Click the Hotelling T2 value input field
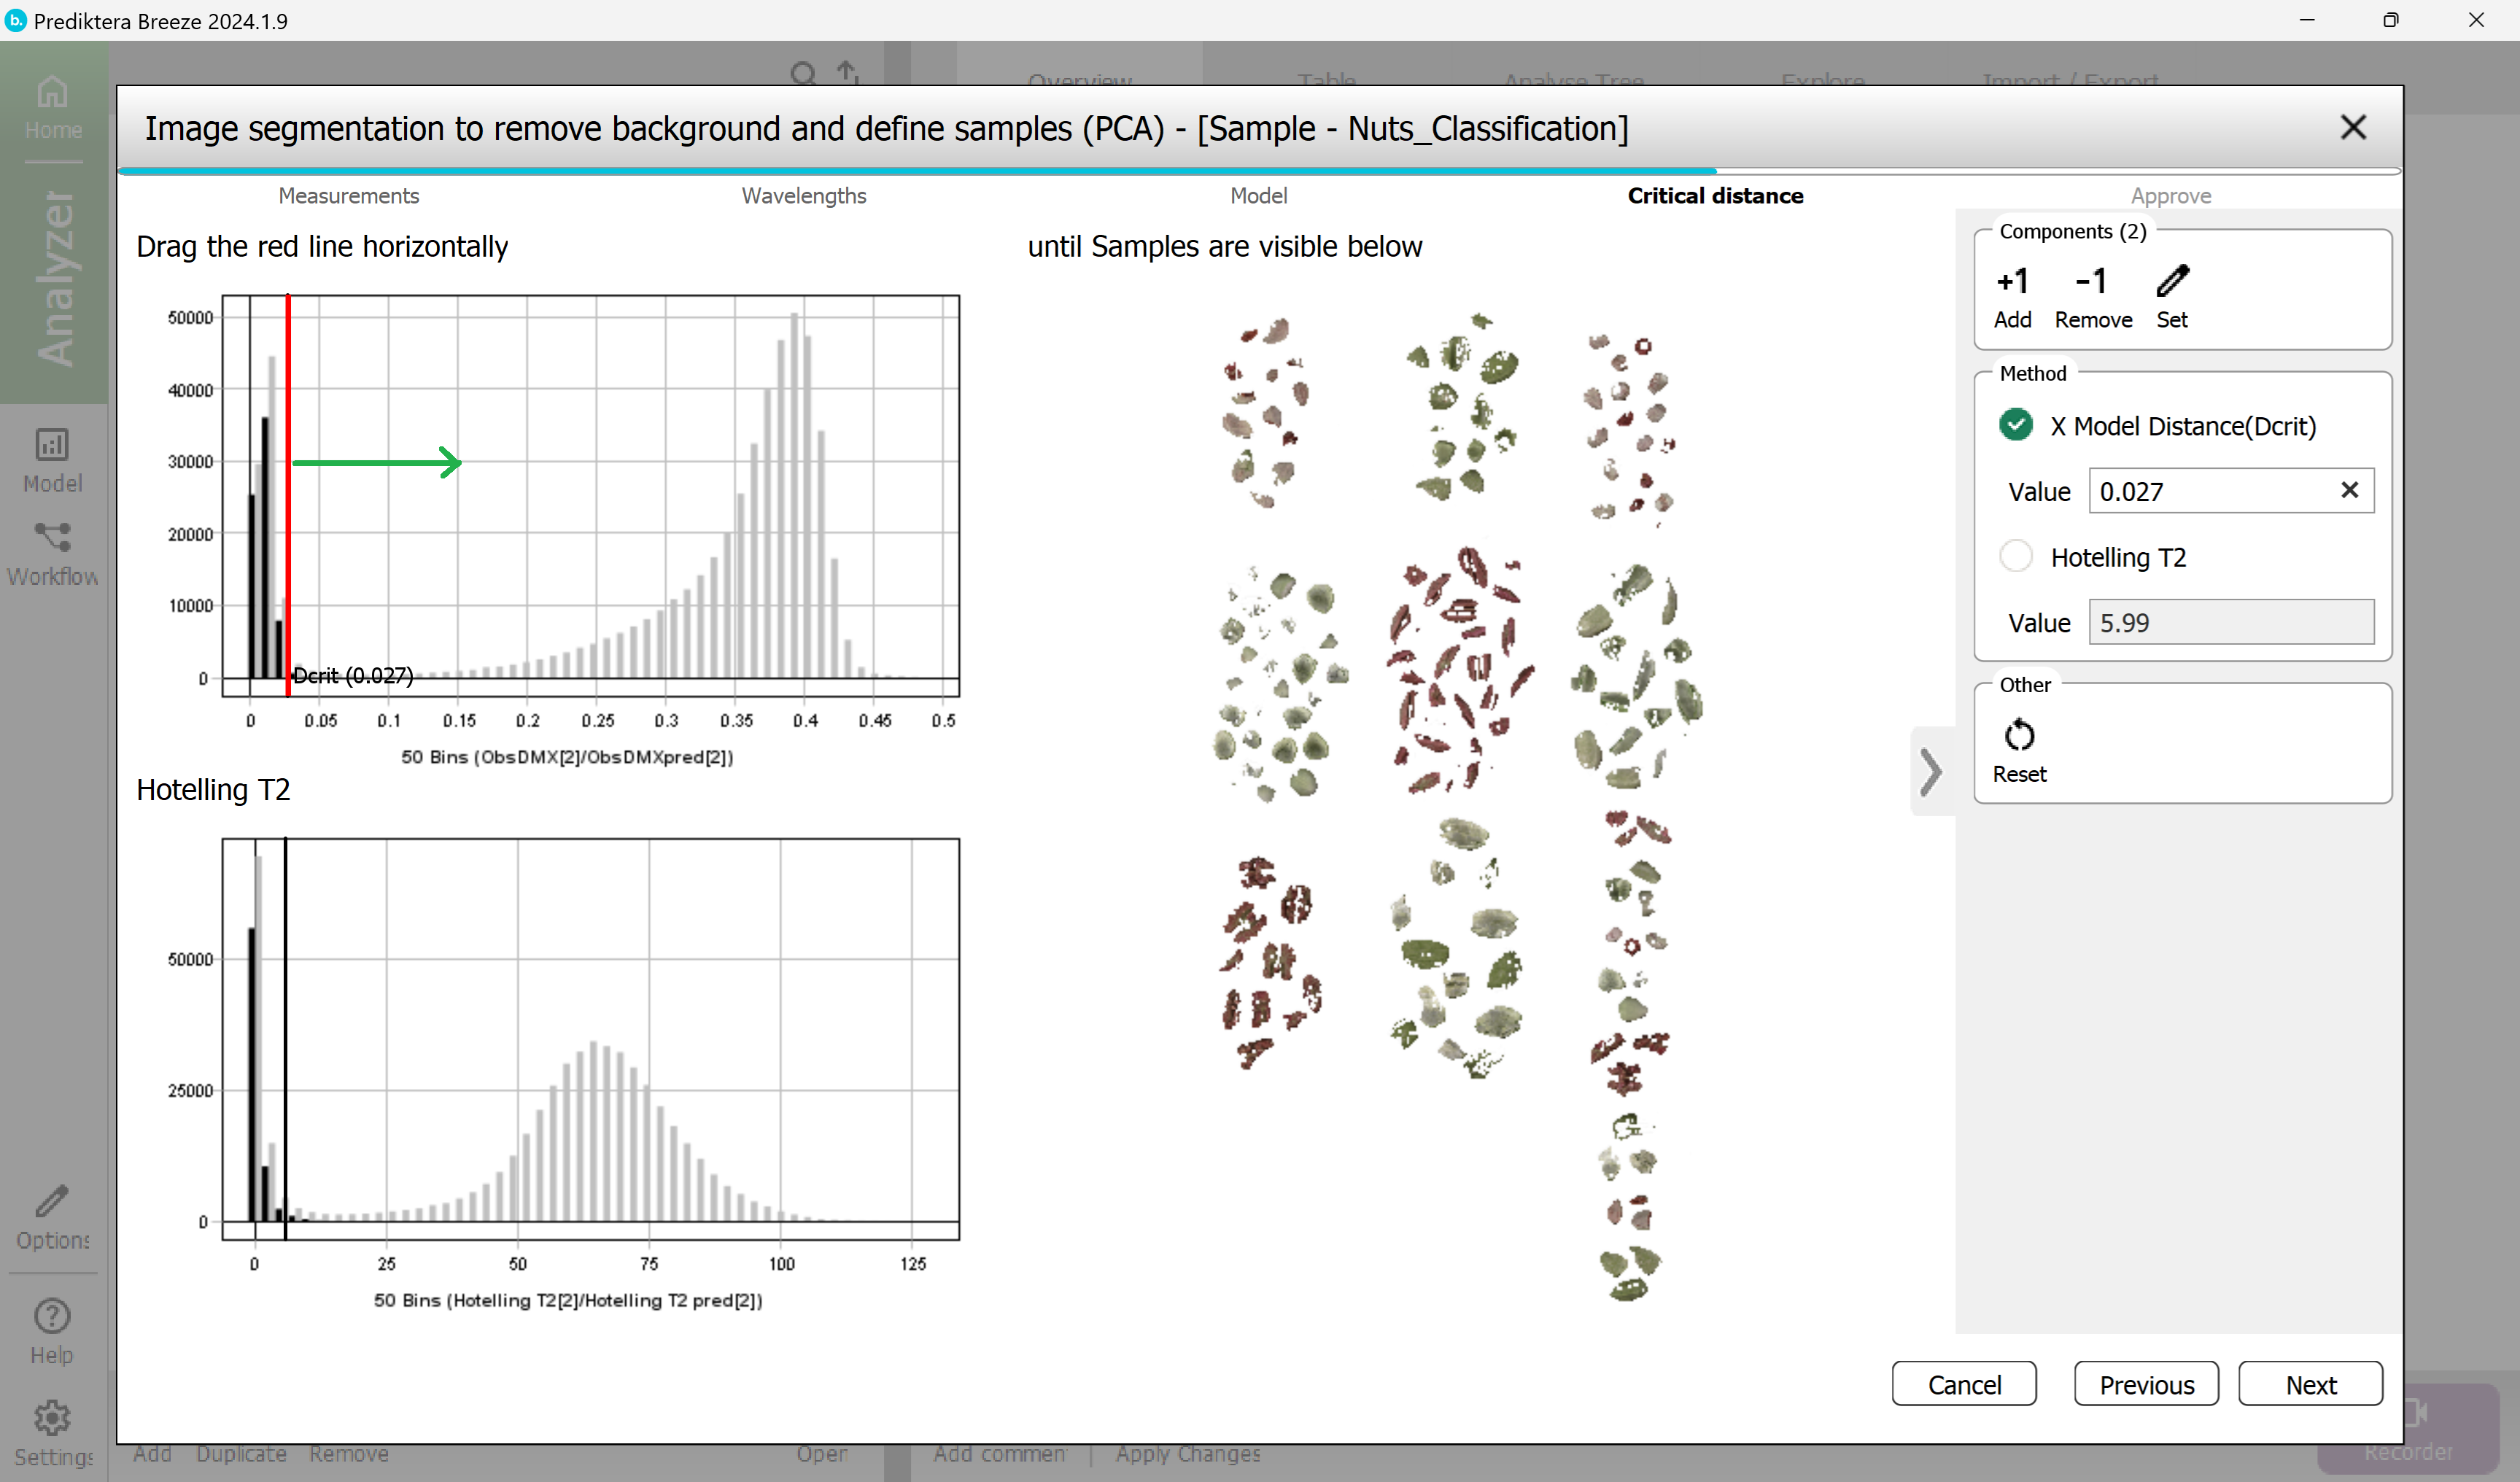Screen dimensions: 2520x1482 pyautogui.click(x=2229, y=621)
